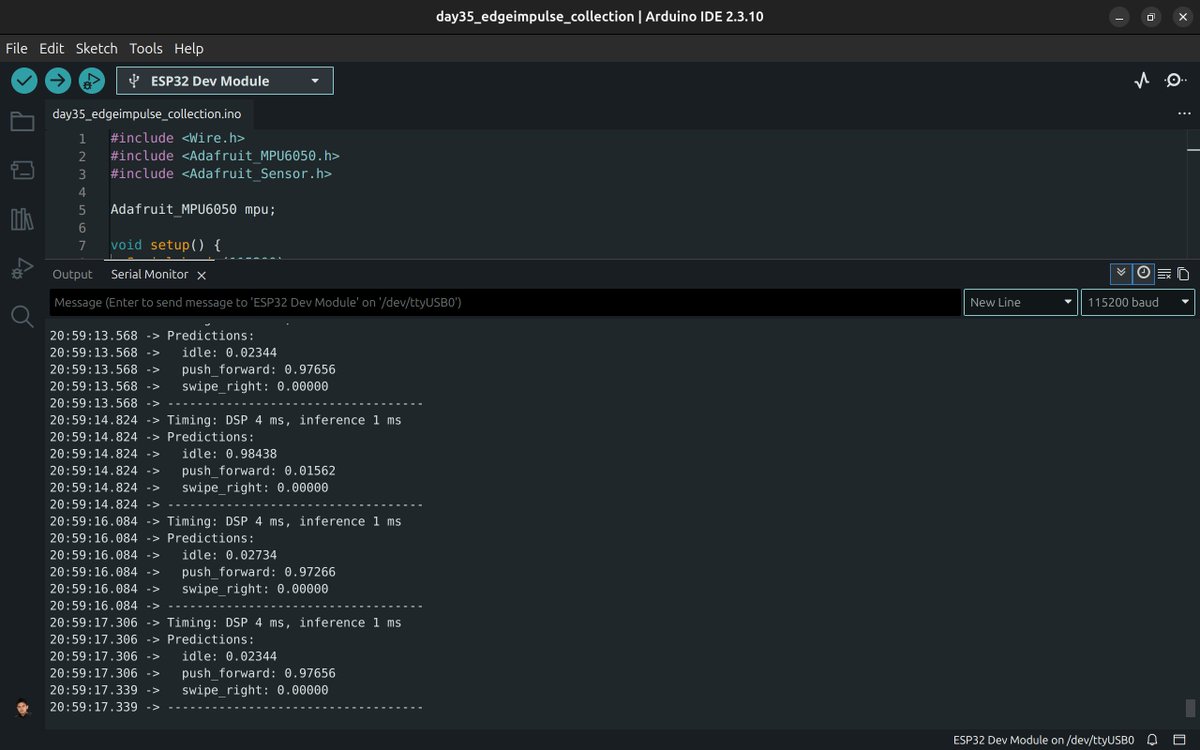Open the Debug panel in sidebar
Viewport: 1200px width, 750px height.
(x=22, y=268)
